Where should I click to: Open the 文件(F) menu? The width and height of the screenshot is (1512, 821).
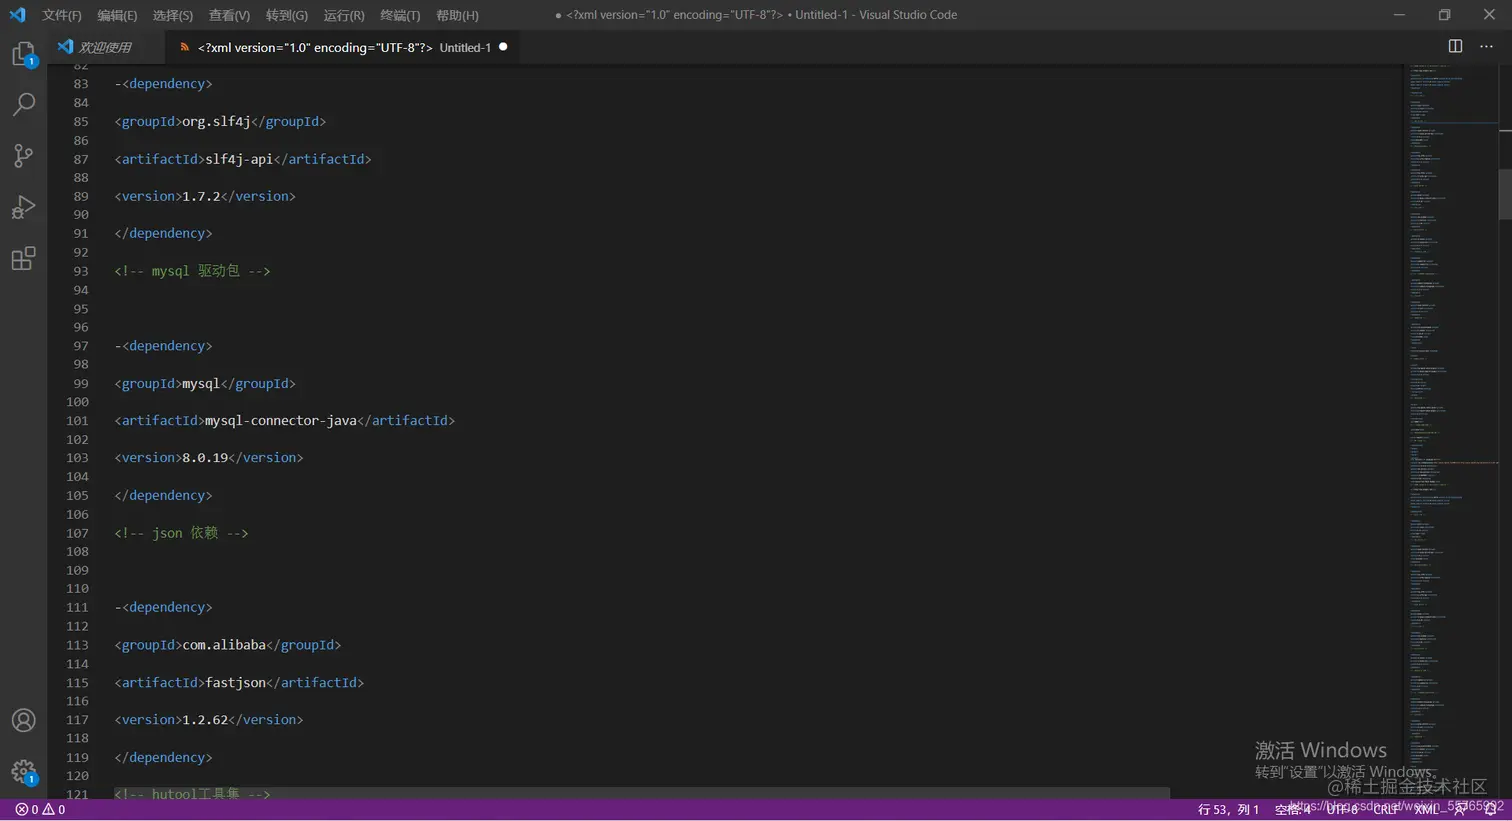coord(62,15)
